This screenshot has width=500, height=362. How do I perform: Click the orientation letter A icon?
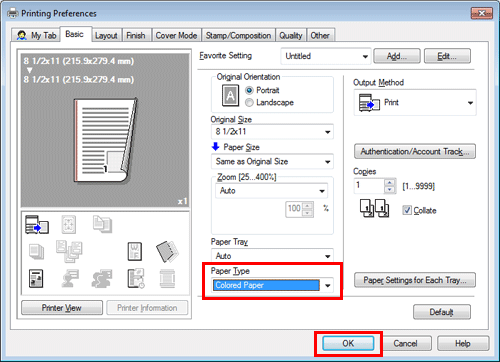(x=230, y=96)
